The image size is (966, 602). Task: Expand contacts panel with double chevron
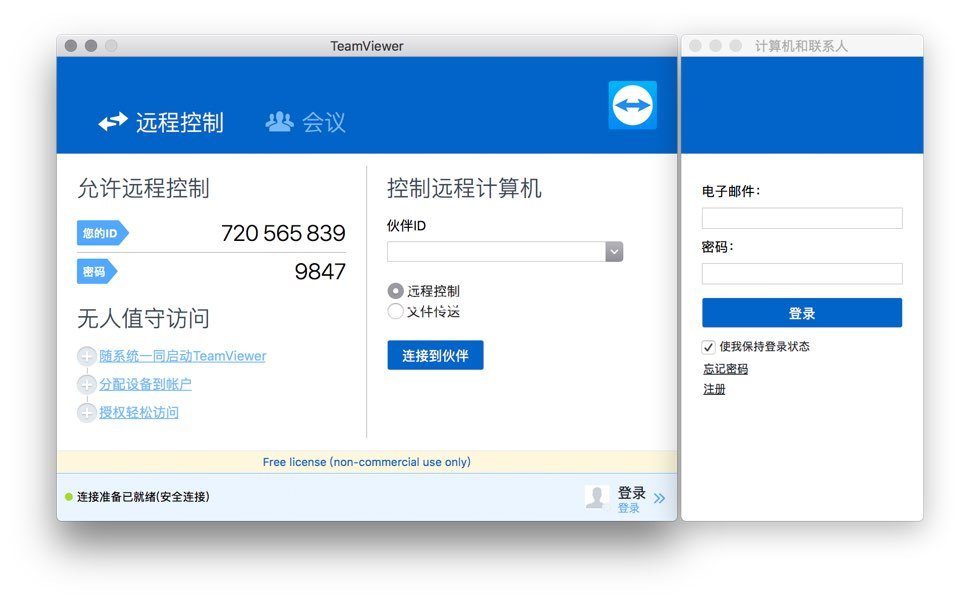coord(659,498)
